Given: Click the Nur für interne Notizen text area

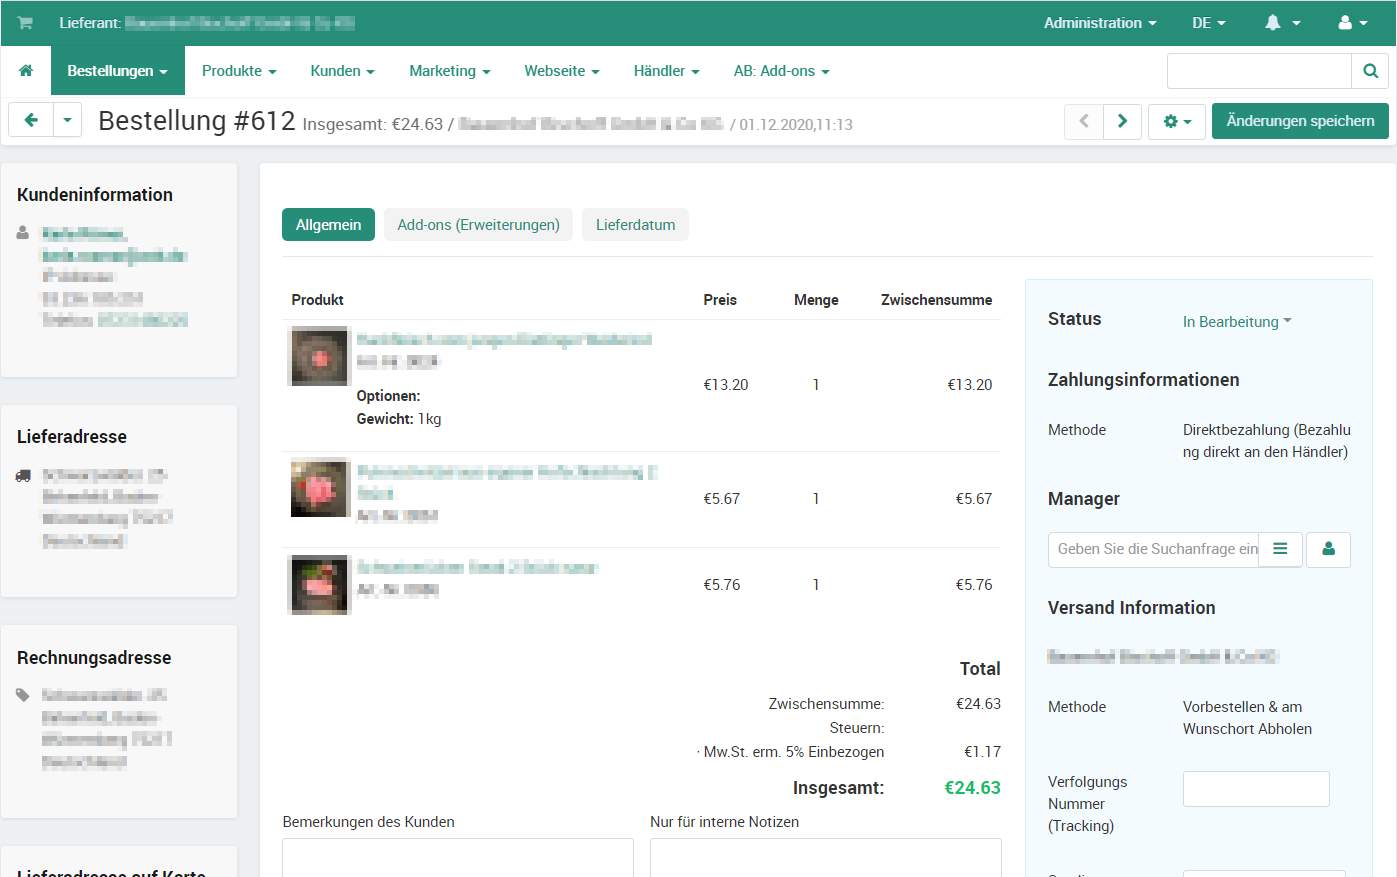Looking at the screenshot, I should coord(826,858).
